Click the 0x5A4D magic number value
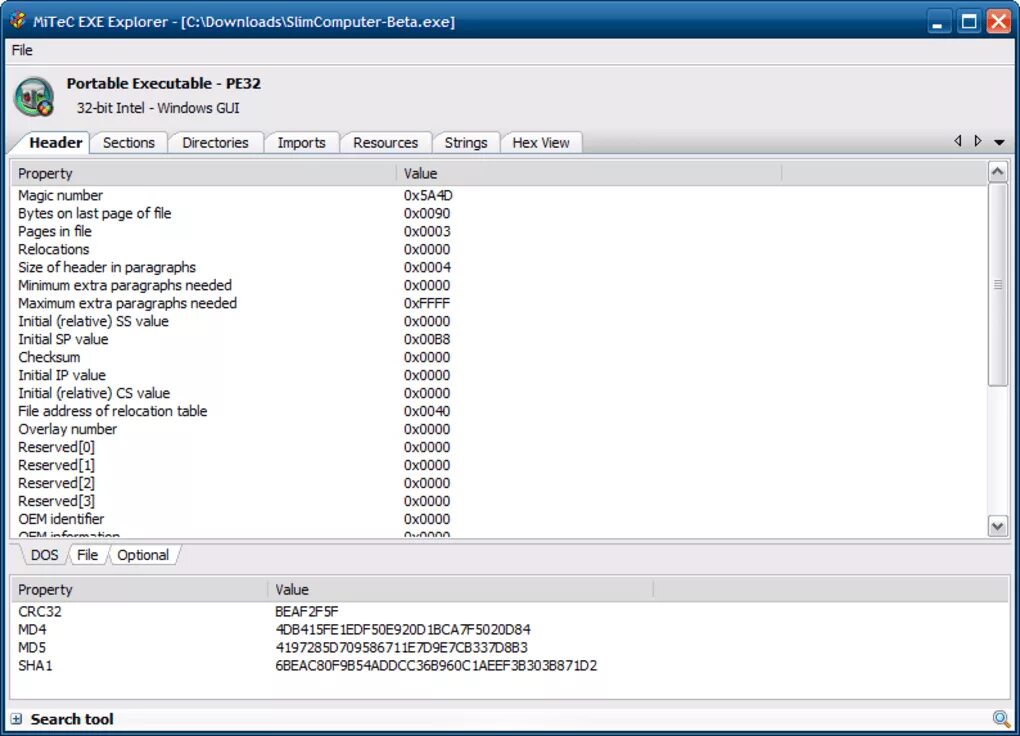 (428, 195)
